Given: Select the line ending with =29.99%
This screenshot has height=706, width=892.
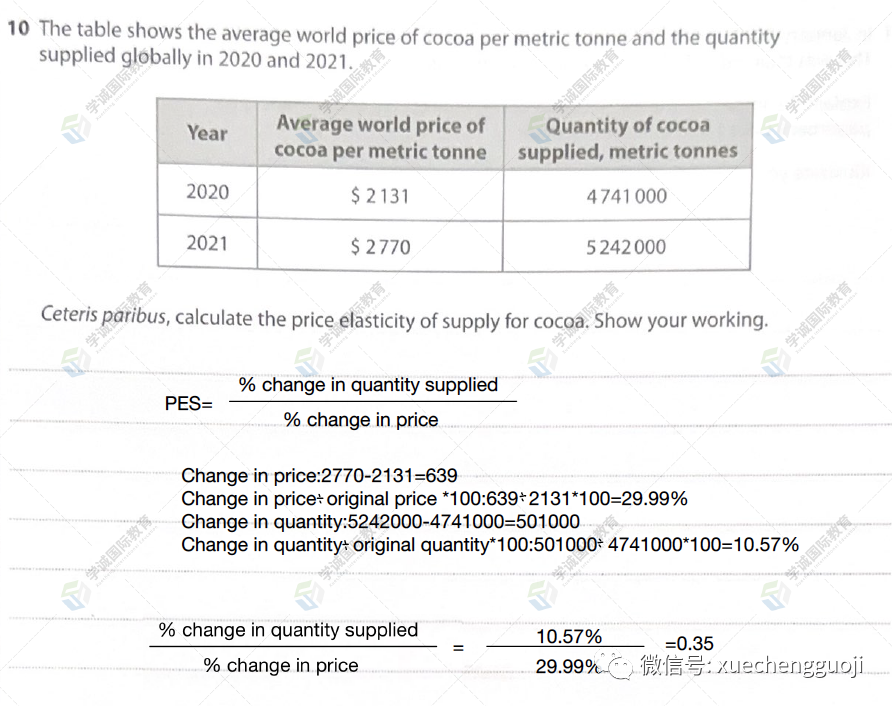Looking at the screenshot, I should 434,498.
